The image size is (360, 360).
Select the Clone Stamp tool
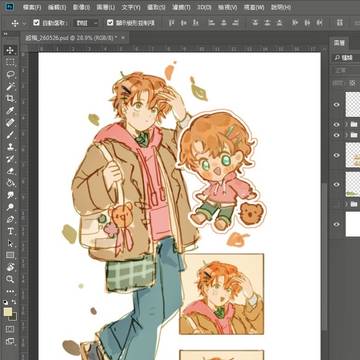click(10, 147)
